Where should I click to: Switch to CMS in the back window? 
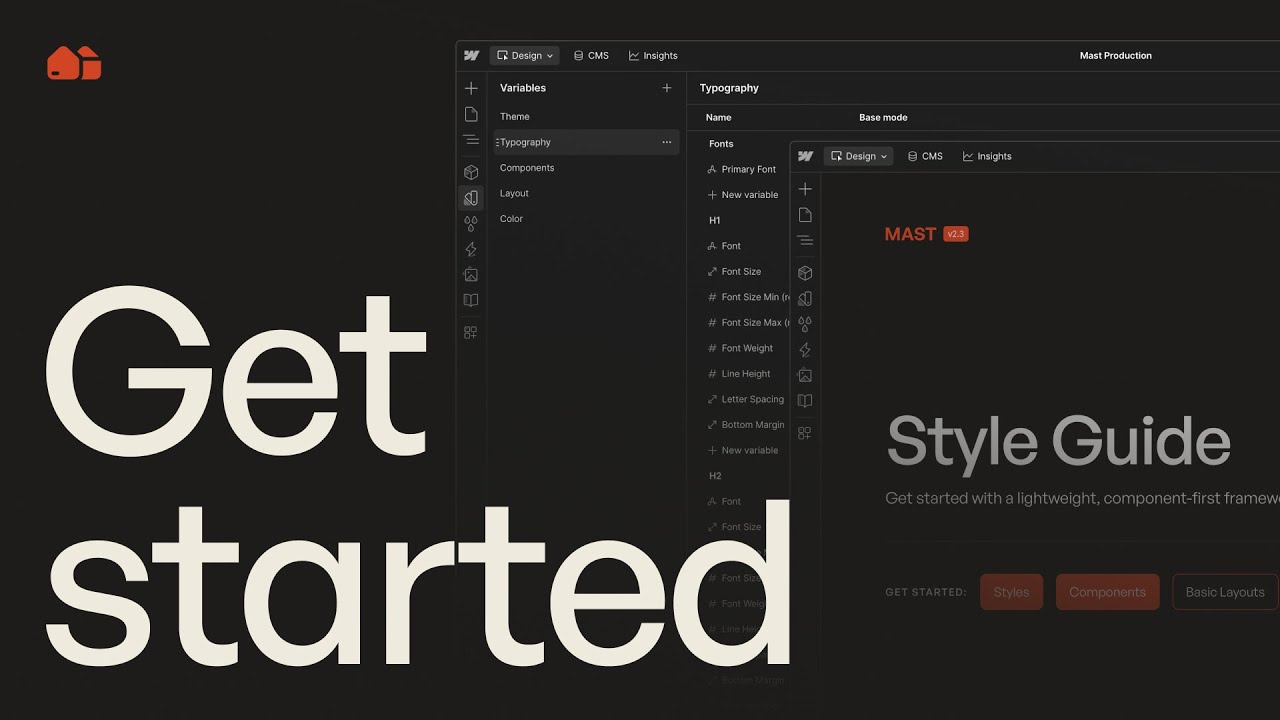[591, 56]
